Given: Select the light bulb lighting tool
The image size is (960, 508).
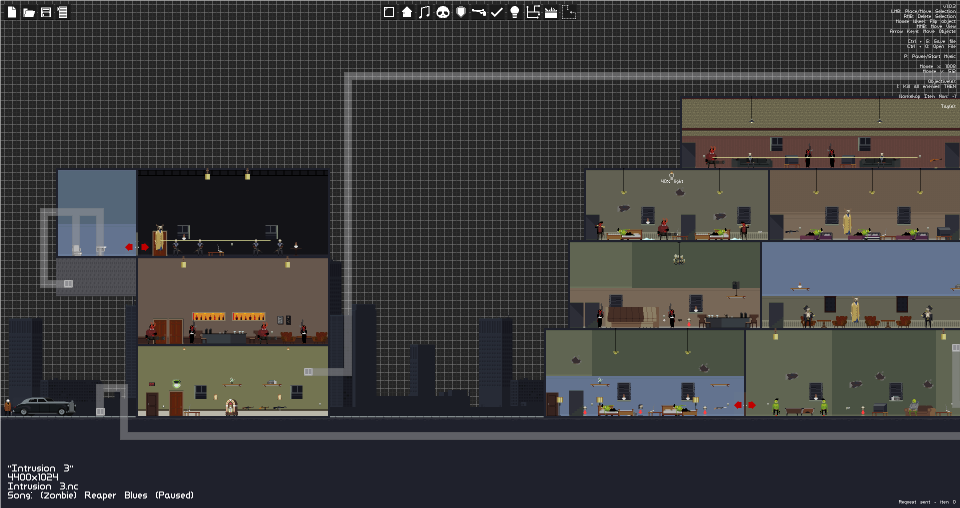Looking at the screenshot, I should point(515,12).
